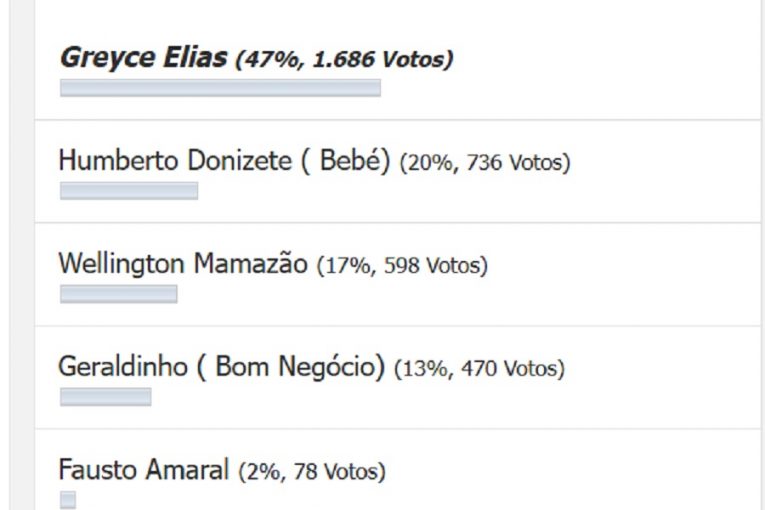Click the Geraldinho result row
The width and height of the screenshot is (765, 510).
point(650,378)
